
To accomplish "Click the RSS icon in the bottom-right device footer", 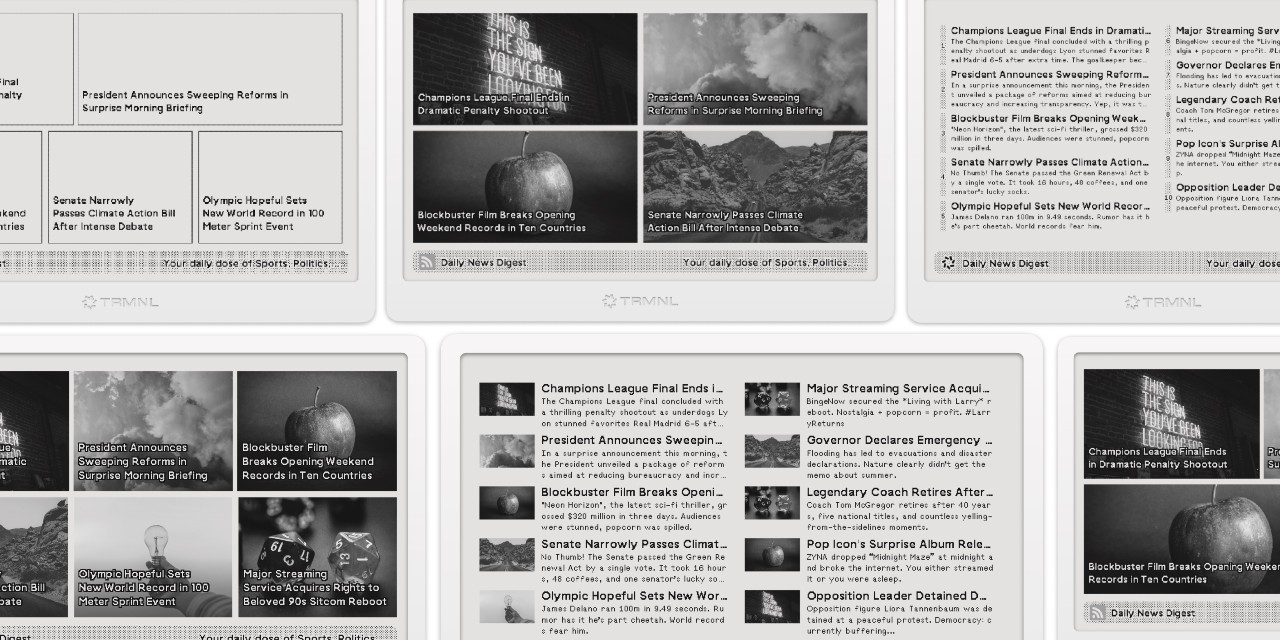I will 1097,613.
